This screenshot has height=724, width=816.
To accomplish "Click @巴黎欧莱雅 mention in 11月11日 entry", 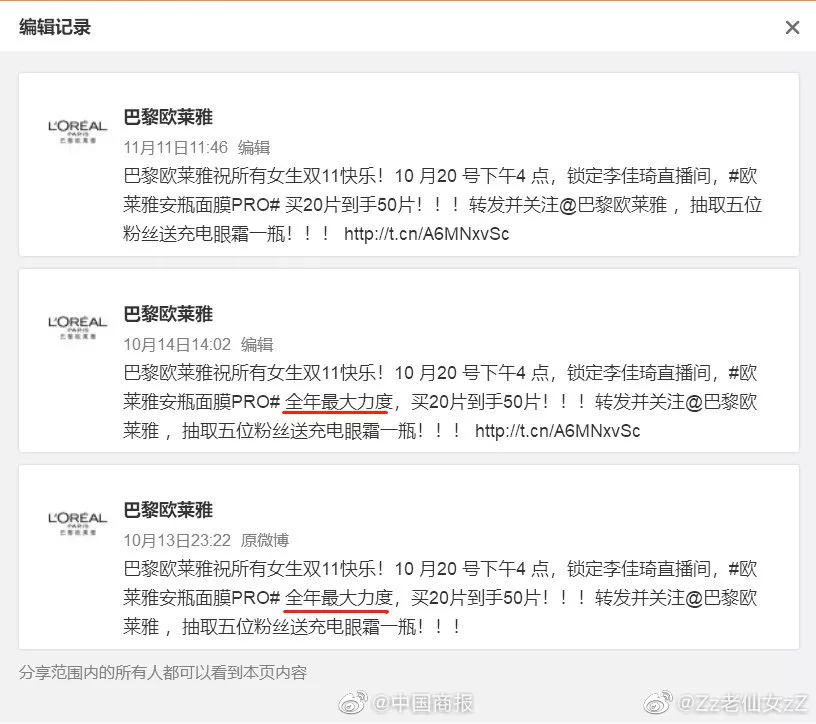I will pos(613,205).
